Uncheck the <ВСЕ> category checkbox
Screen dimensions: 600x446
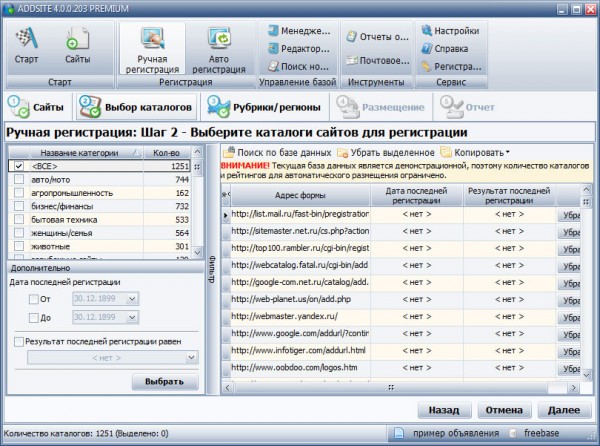tap(19, 166)
